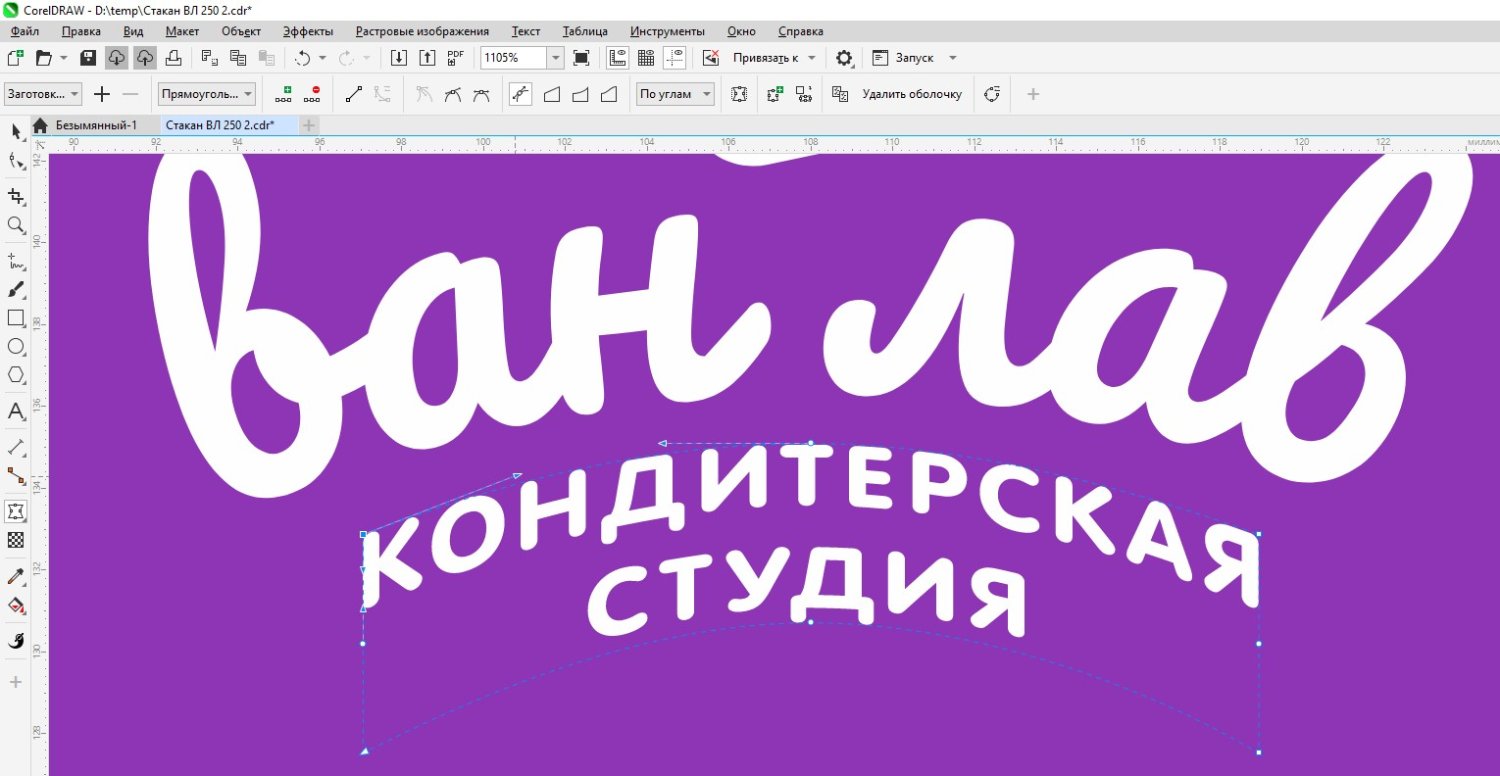
Task: Enable straight line envelope mode
Action: click(551, 94)
